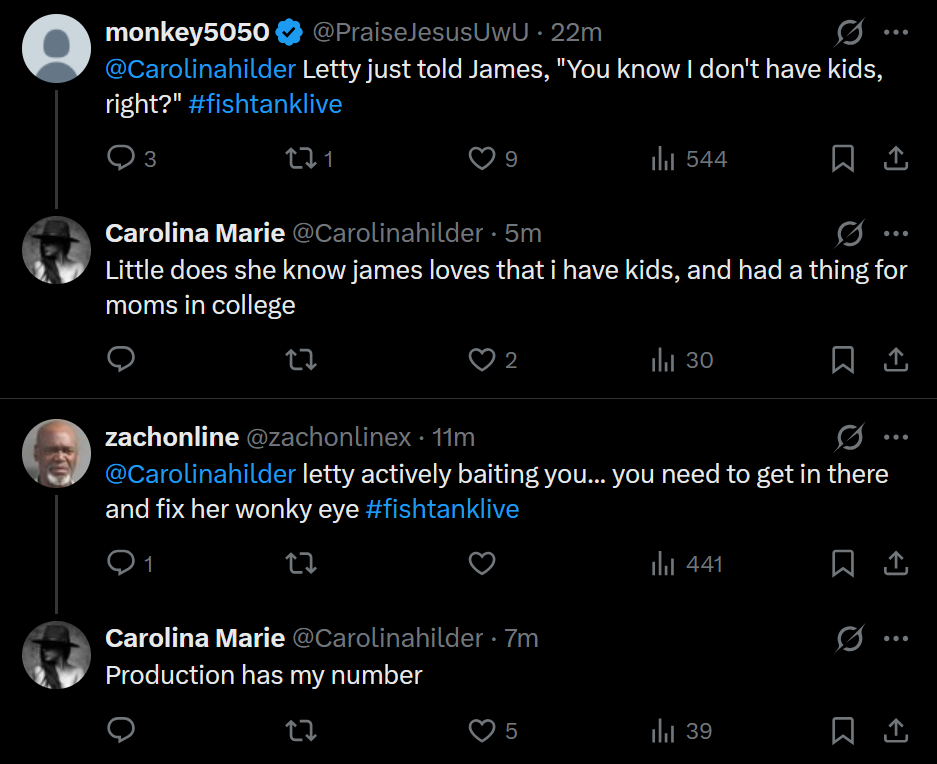Click Grok icon on monkey5050's tweet
This screenshot has height=764, width=937.
(x=849, y=33)
